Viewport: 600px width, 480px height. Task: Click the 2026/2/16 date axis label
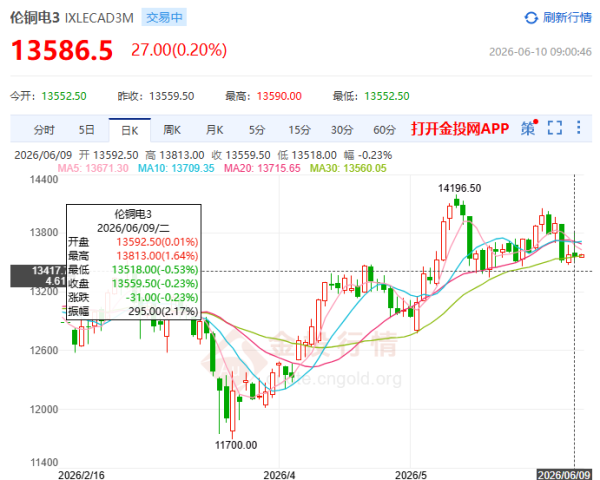click(81, 475)
